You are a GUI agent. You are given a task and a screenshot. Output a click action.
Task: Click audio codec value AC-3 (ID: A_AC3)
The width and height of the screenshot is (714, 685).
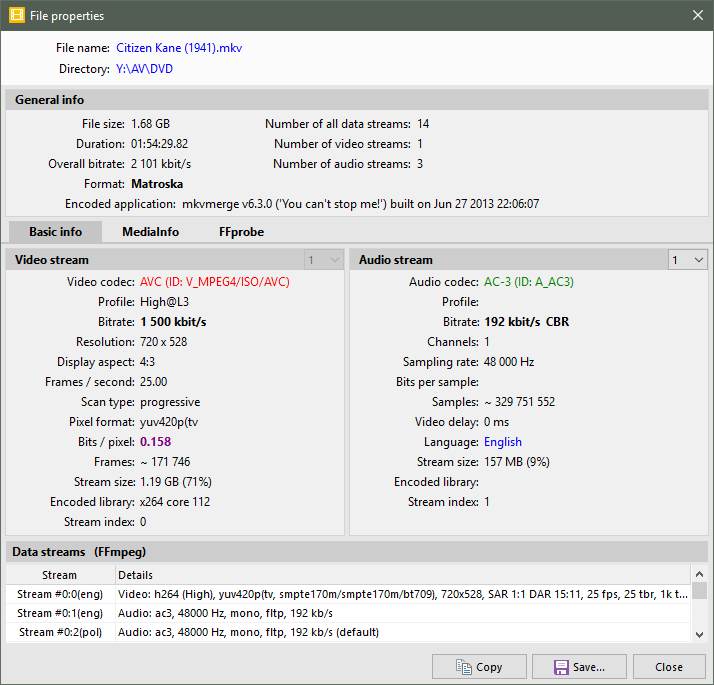tap(529, 282)
